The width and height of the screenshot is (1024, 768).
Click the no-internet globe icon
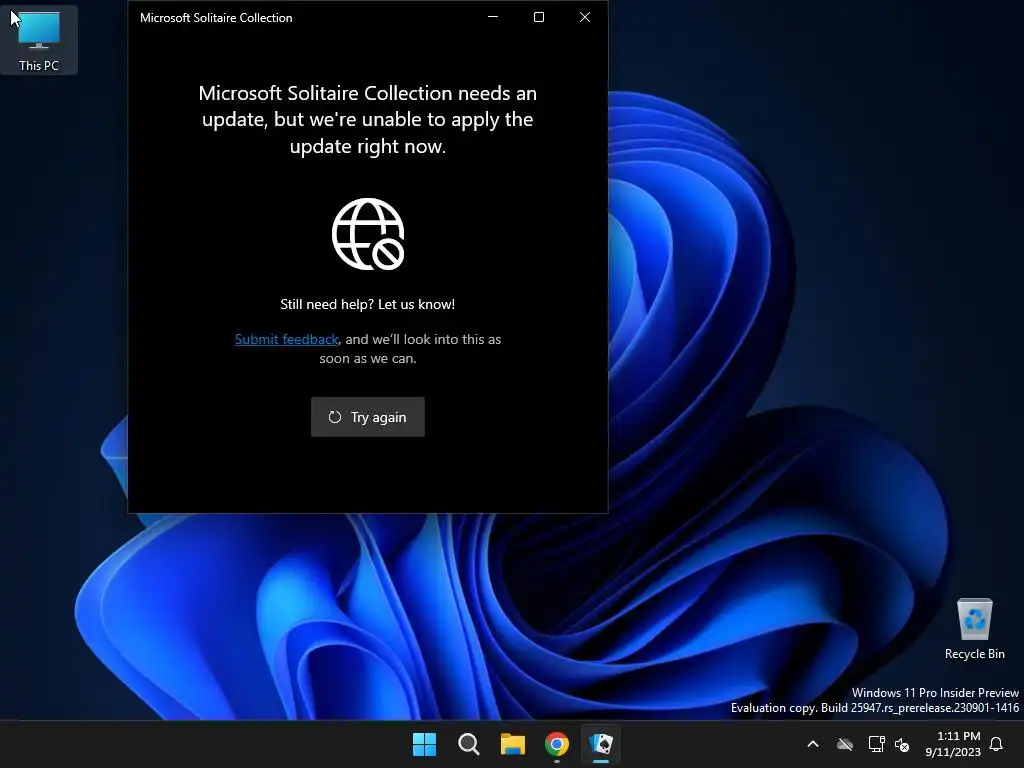tap(368, 234)
